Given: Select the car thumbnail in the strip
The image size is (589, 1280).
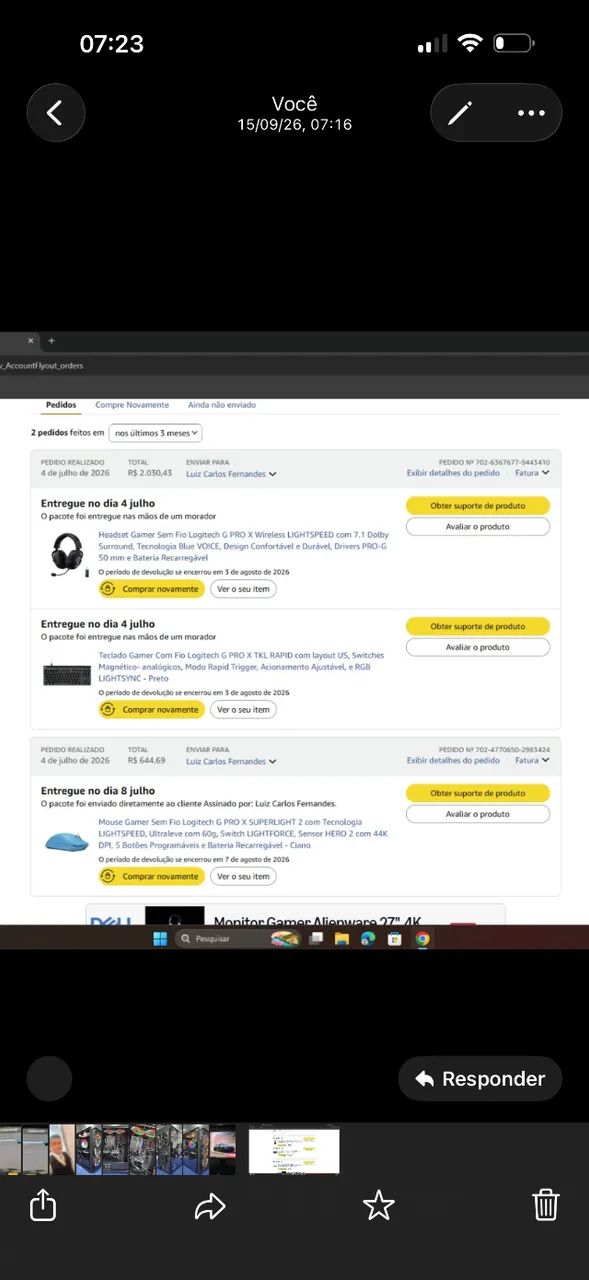Looking at the screenshot, I should click(223, 1150).
